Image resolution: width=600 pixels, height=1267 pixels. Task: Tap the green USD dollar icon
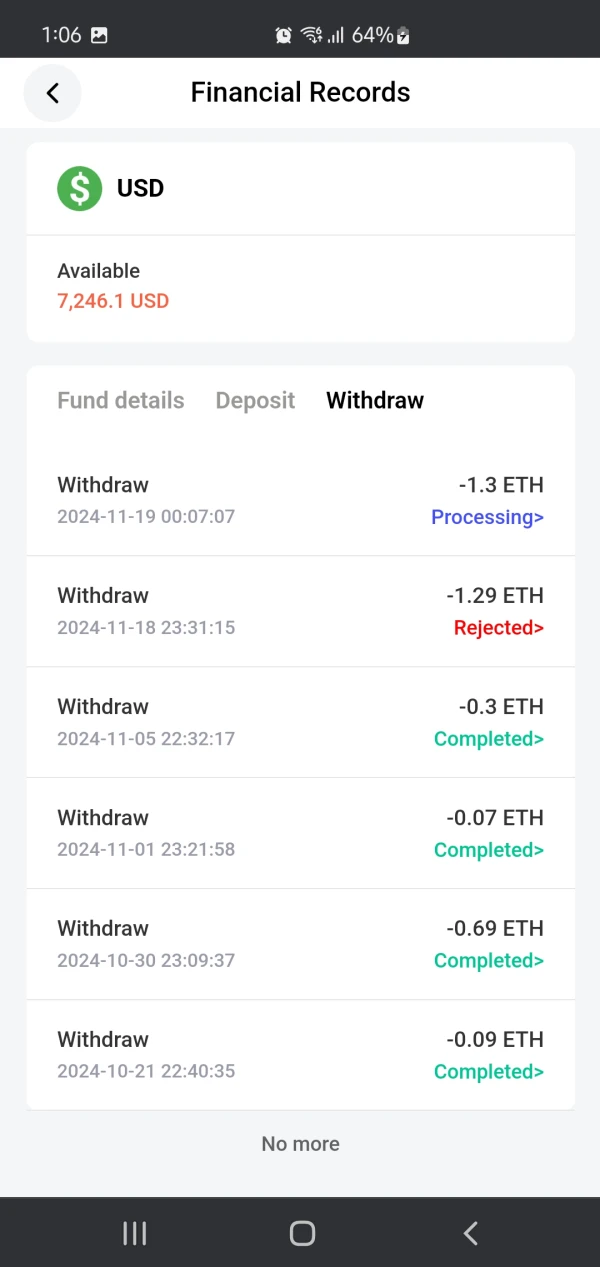(x=79, y=188)
